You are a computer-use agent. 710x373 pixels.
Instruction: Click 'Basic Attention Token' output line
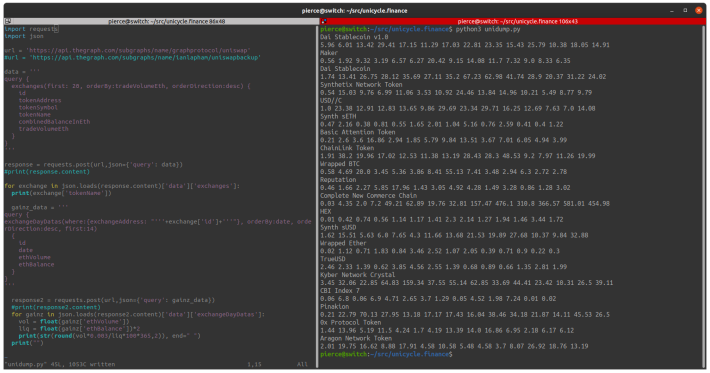pyautogui.click(x=358, y=132)
